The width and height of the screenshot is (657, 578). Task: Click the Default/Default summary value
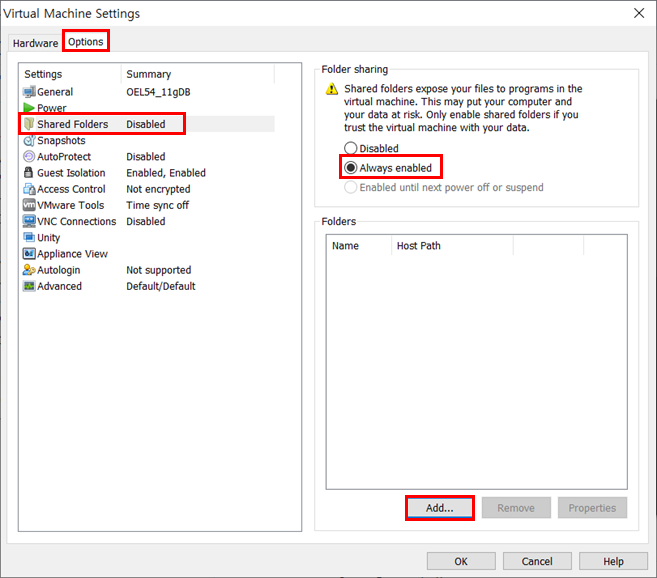pyautogui.click(x=161, y=286)
